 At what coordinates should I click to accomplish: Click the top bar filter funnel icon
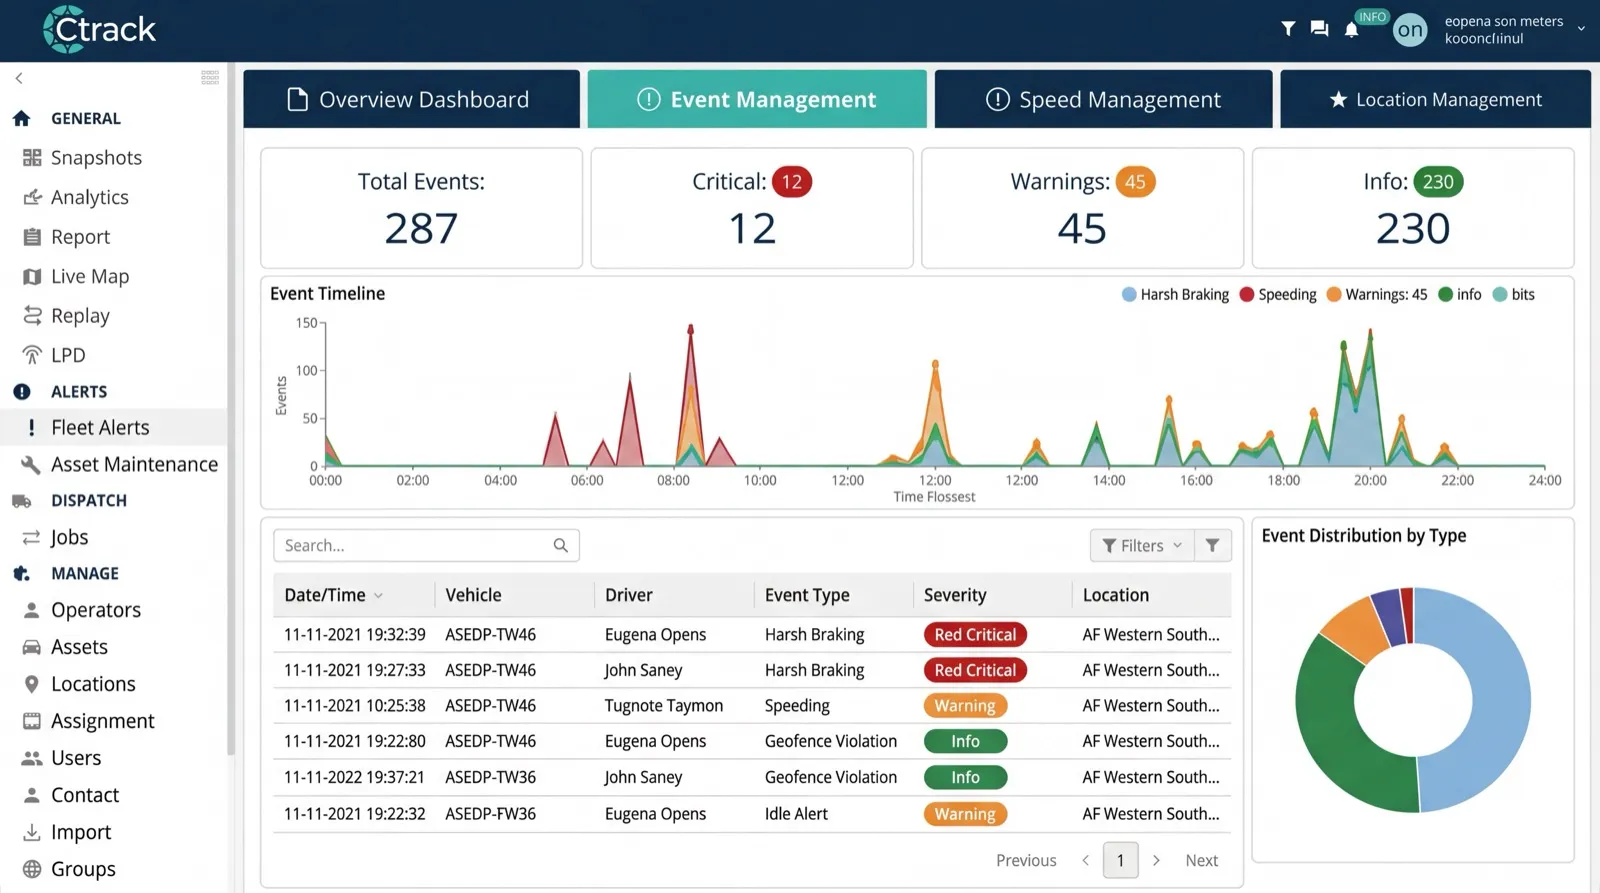(1288, 29)
